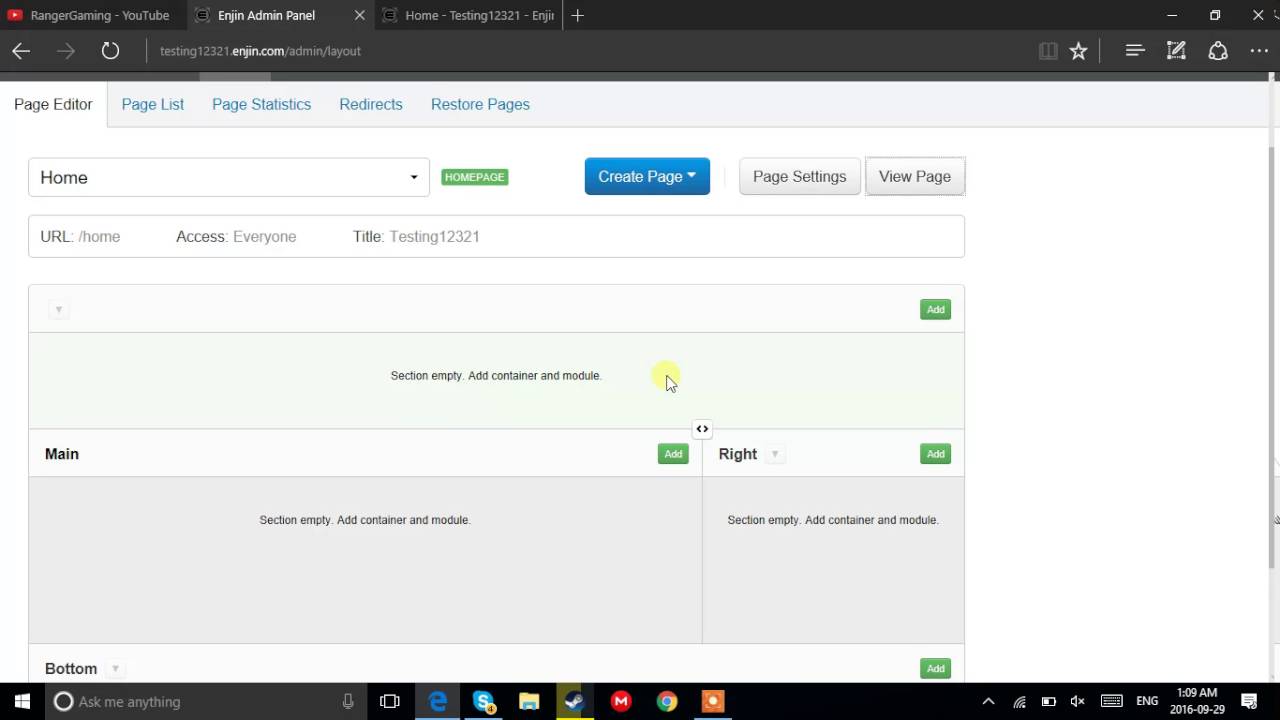
Task: Click the Title: Testing12321 text
Action: [x=416, y=237]
